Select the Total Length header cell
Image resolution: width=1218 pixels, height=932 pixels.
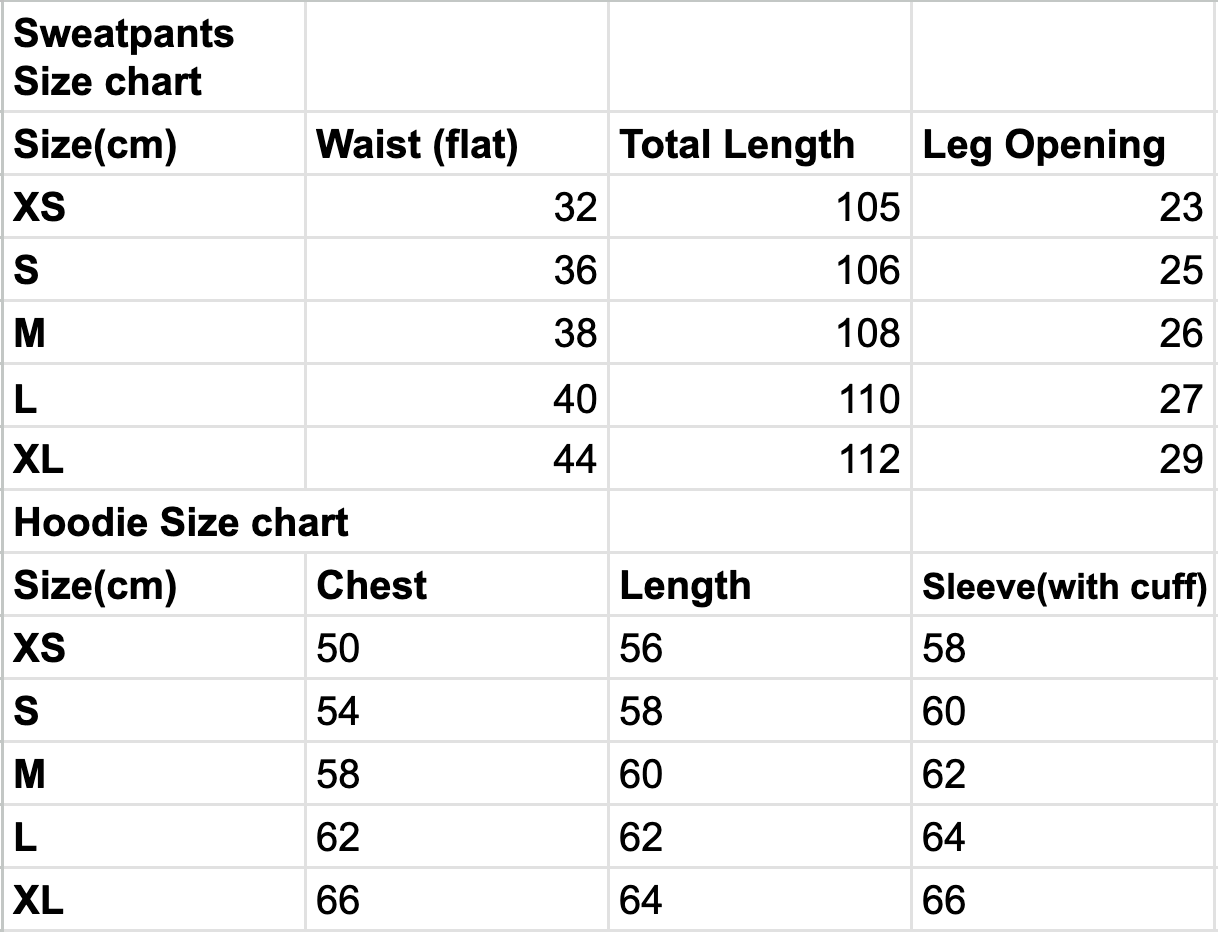737,145
